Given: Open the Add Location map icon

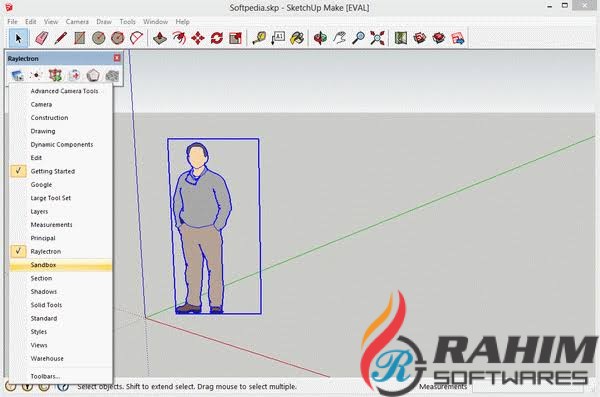Looking at the screenshot, I should pyautogui.click(x=401, y=38).
